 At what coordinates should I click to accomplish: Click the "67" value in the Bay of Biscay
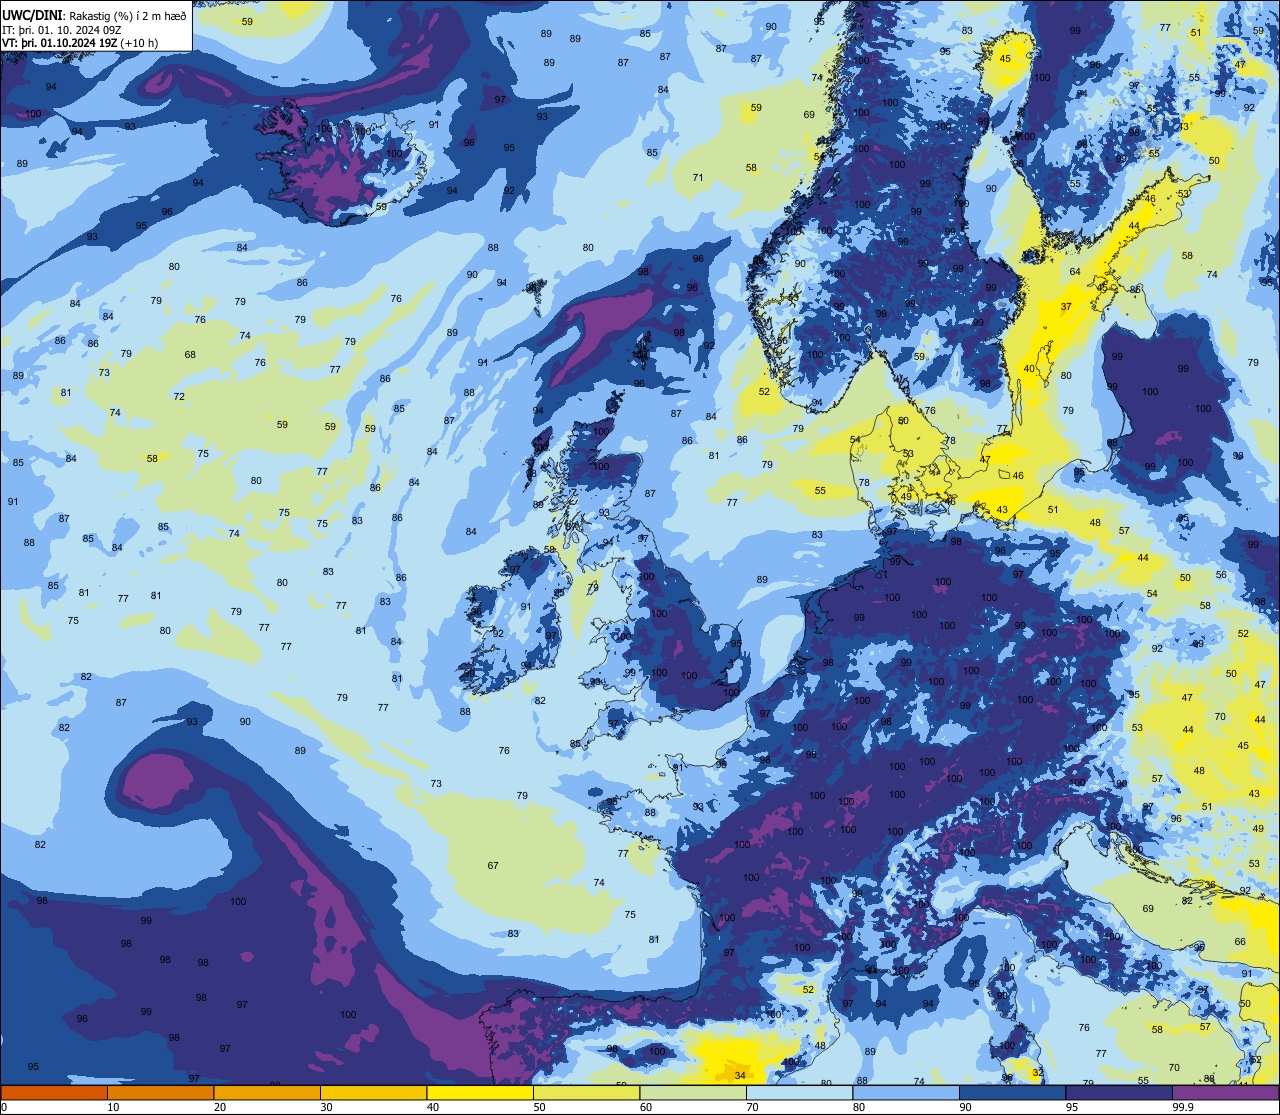pyautogui.click(x=493, y=865)
